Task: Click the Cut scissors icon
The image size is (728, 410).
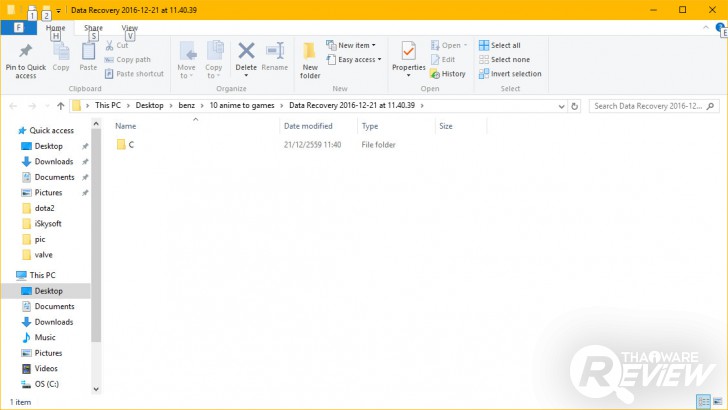Action: 109,45
